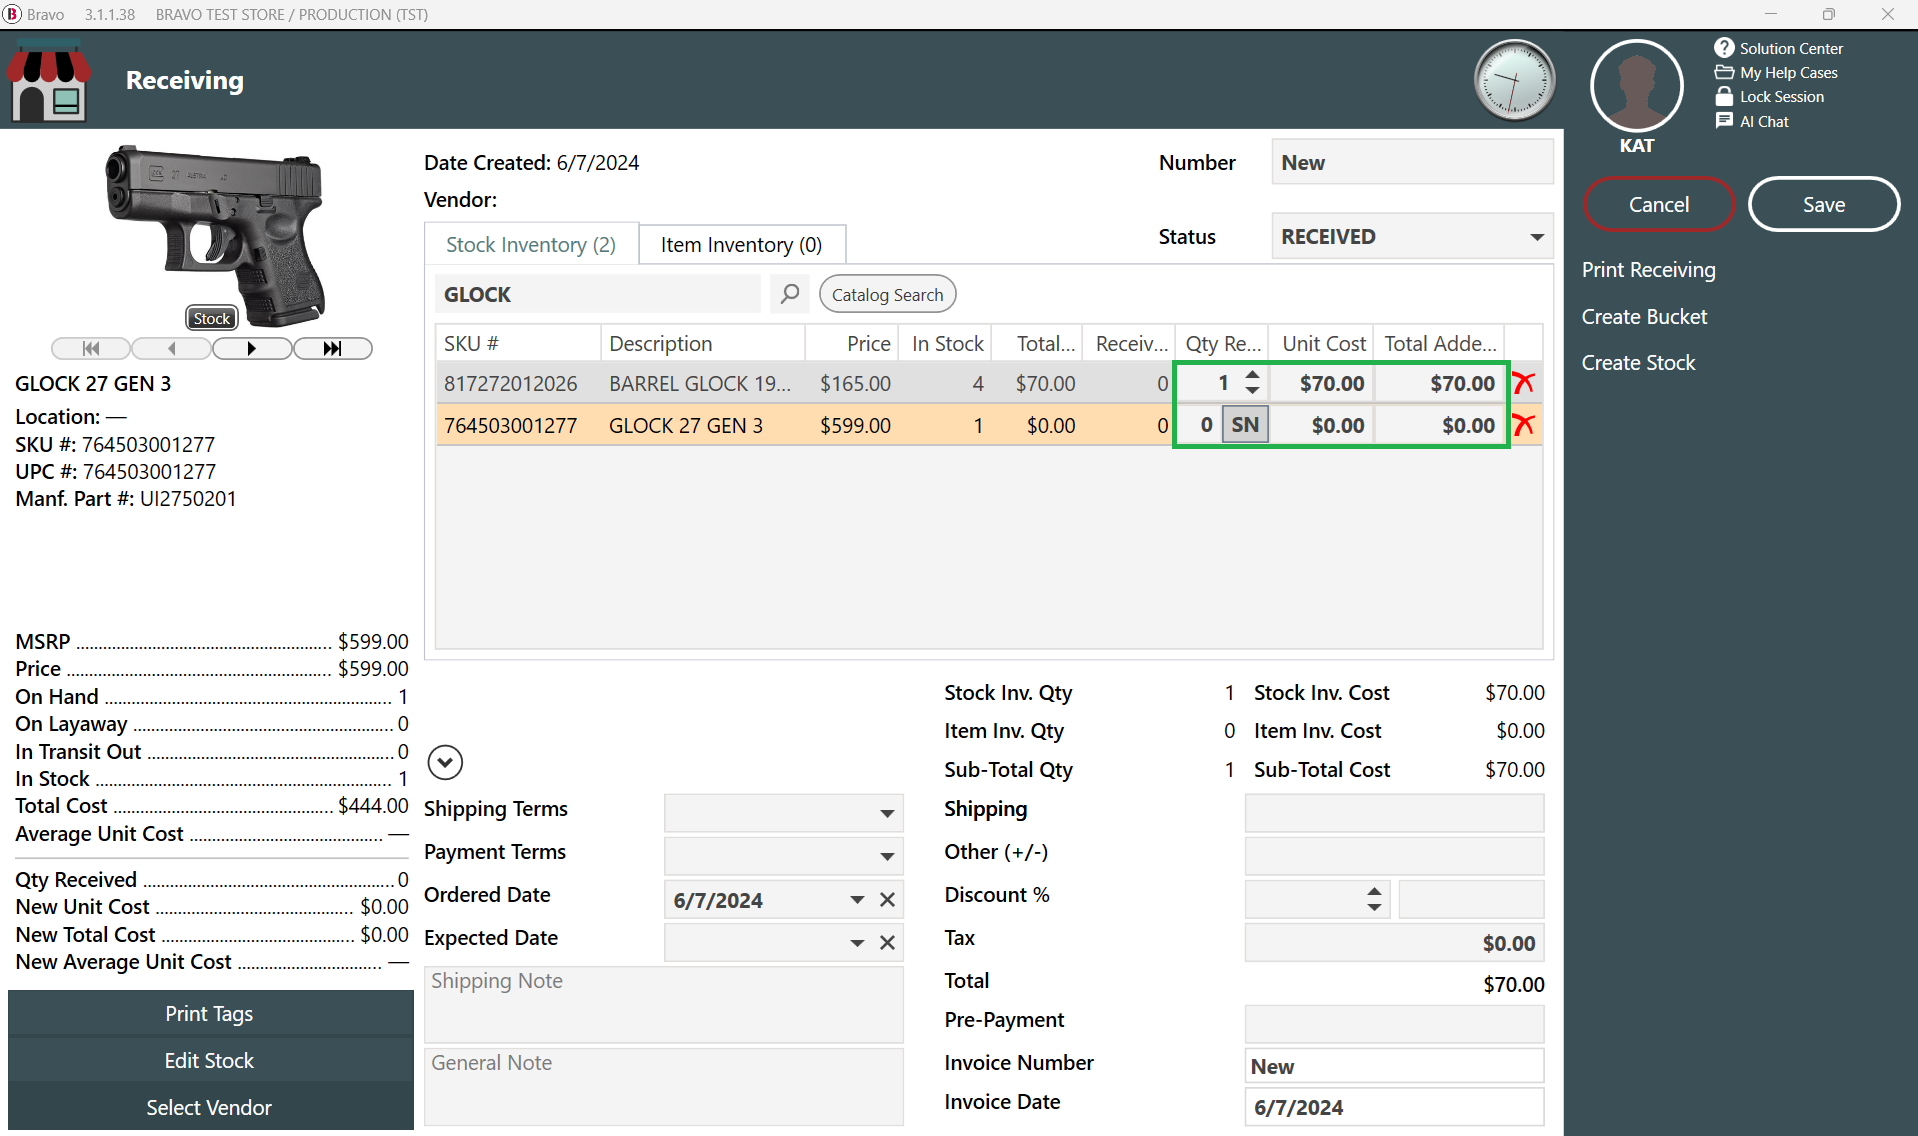Expand the circular chevron section

point(445,762)
